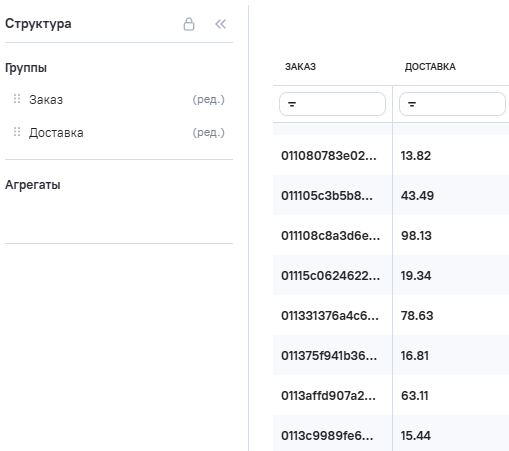
Task: Focus the Заказ column filter input
Action: pos(332,104)
